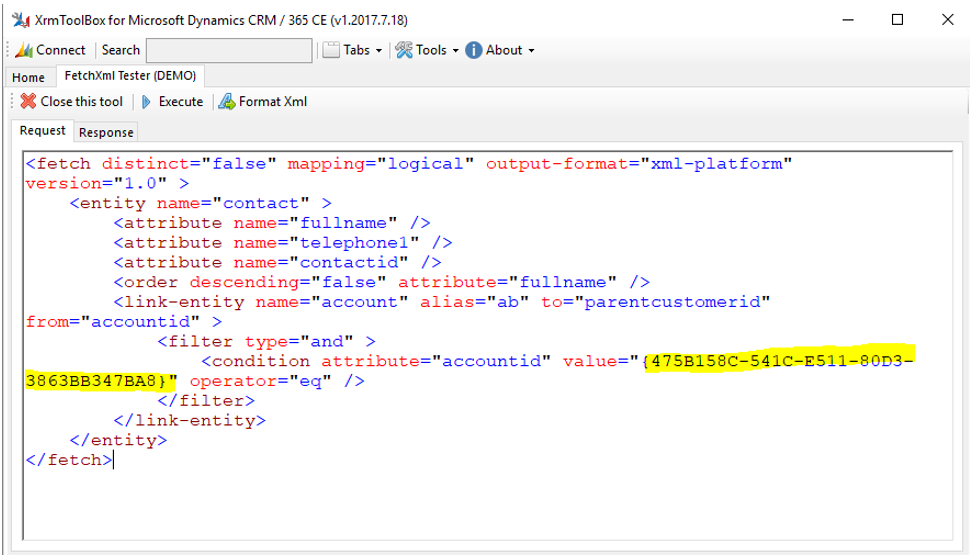Click the Tools menu label
This screenshot has height=556, width=970.
tap(431, 50)
